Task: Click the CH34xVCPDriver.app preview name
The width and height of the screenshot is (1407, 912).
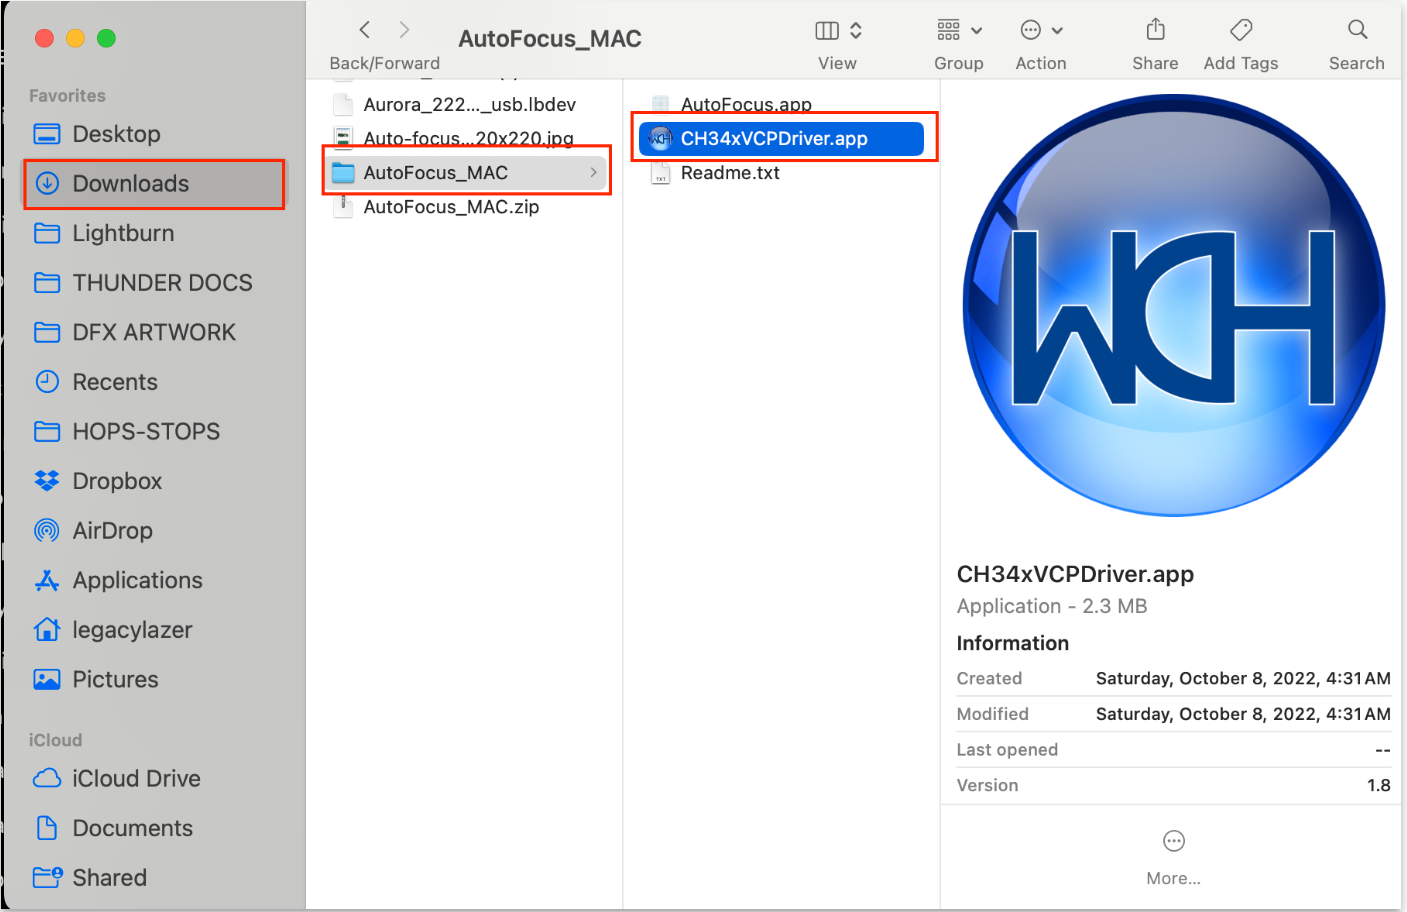Action: (x=1075, y=574)
